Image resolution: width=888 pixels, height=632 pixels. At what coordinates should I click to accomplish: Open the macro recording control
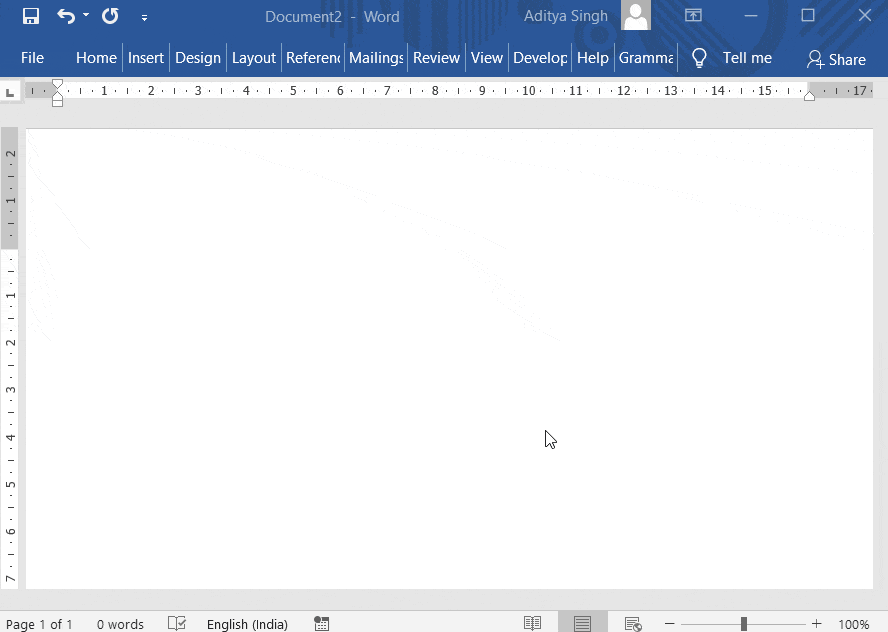click(321, 623)
